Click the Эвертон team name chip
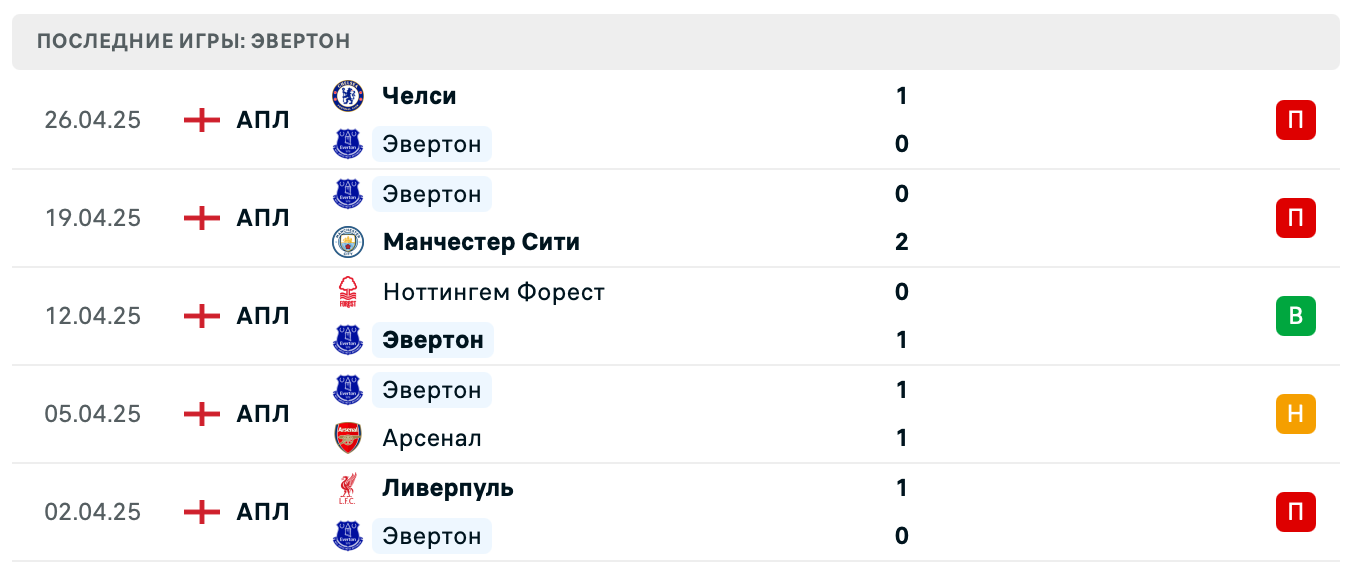Viewport: 1352px width, 580px height. click(431, 143)
